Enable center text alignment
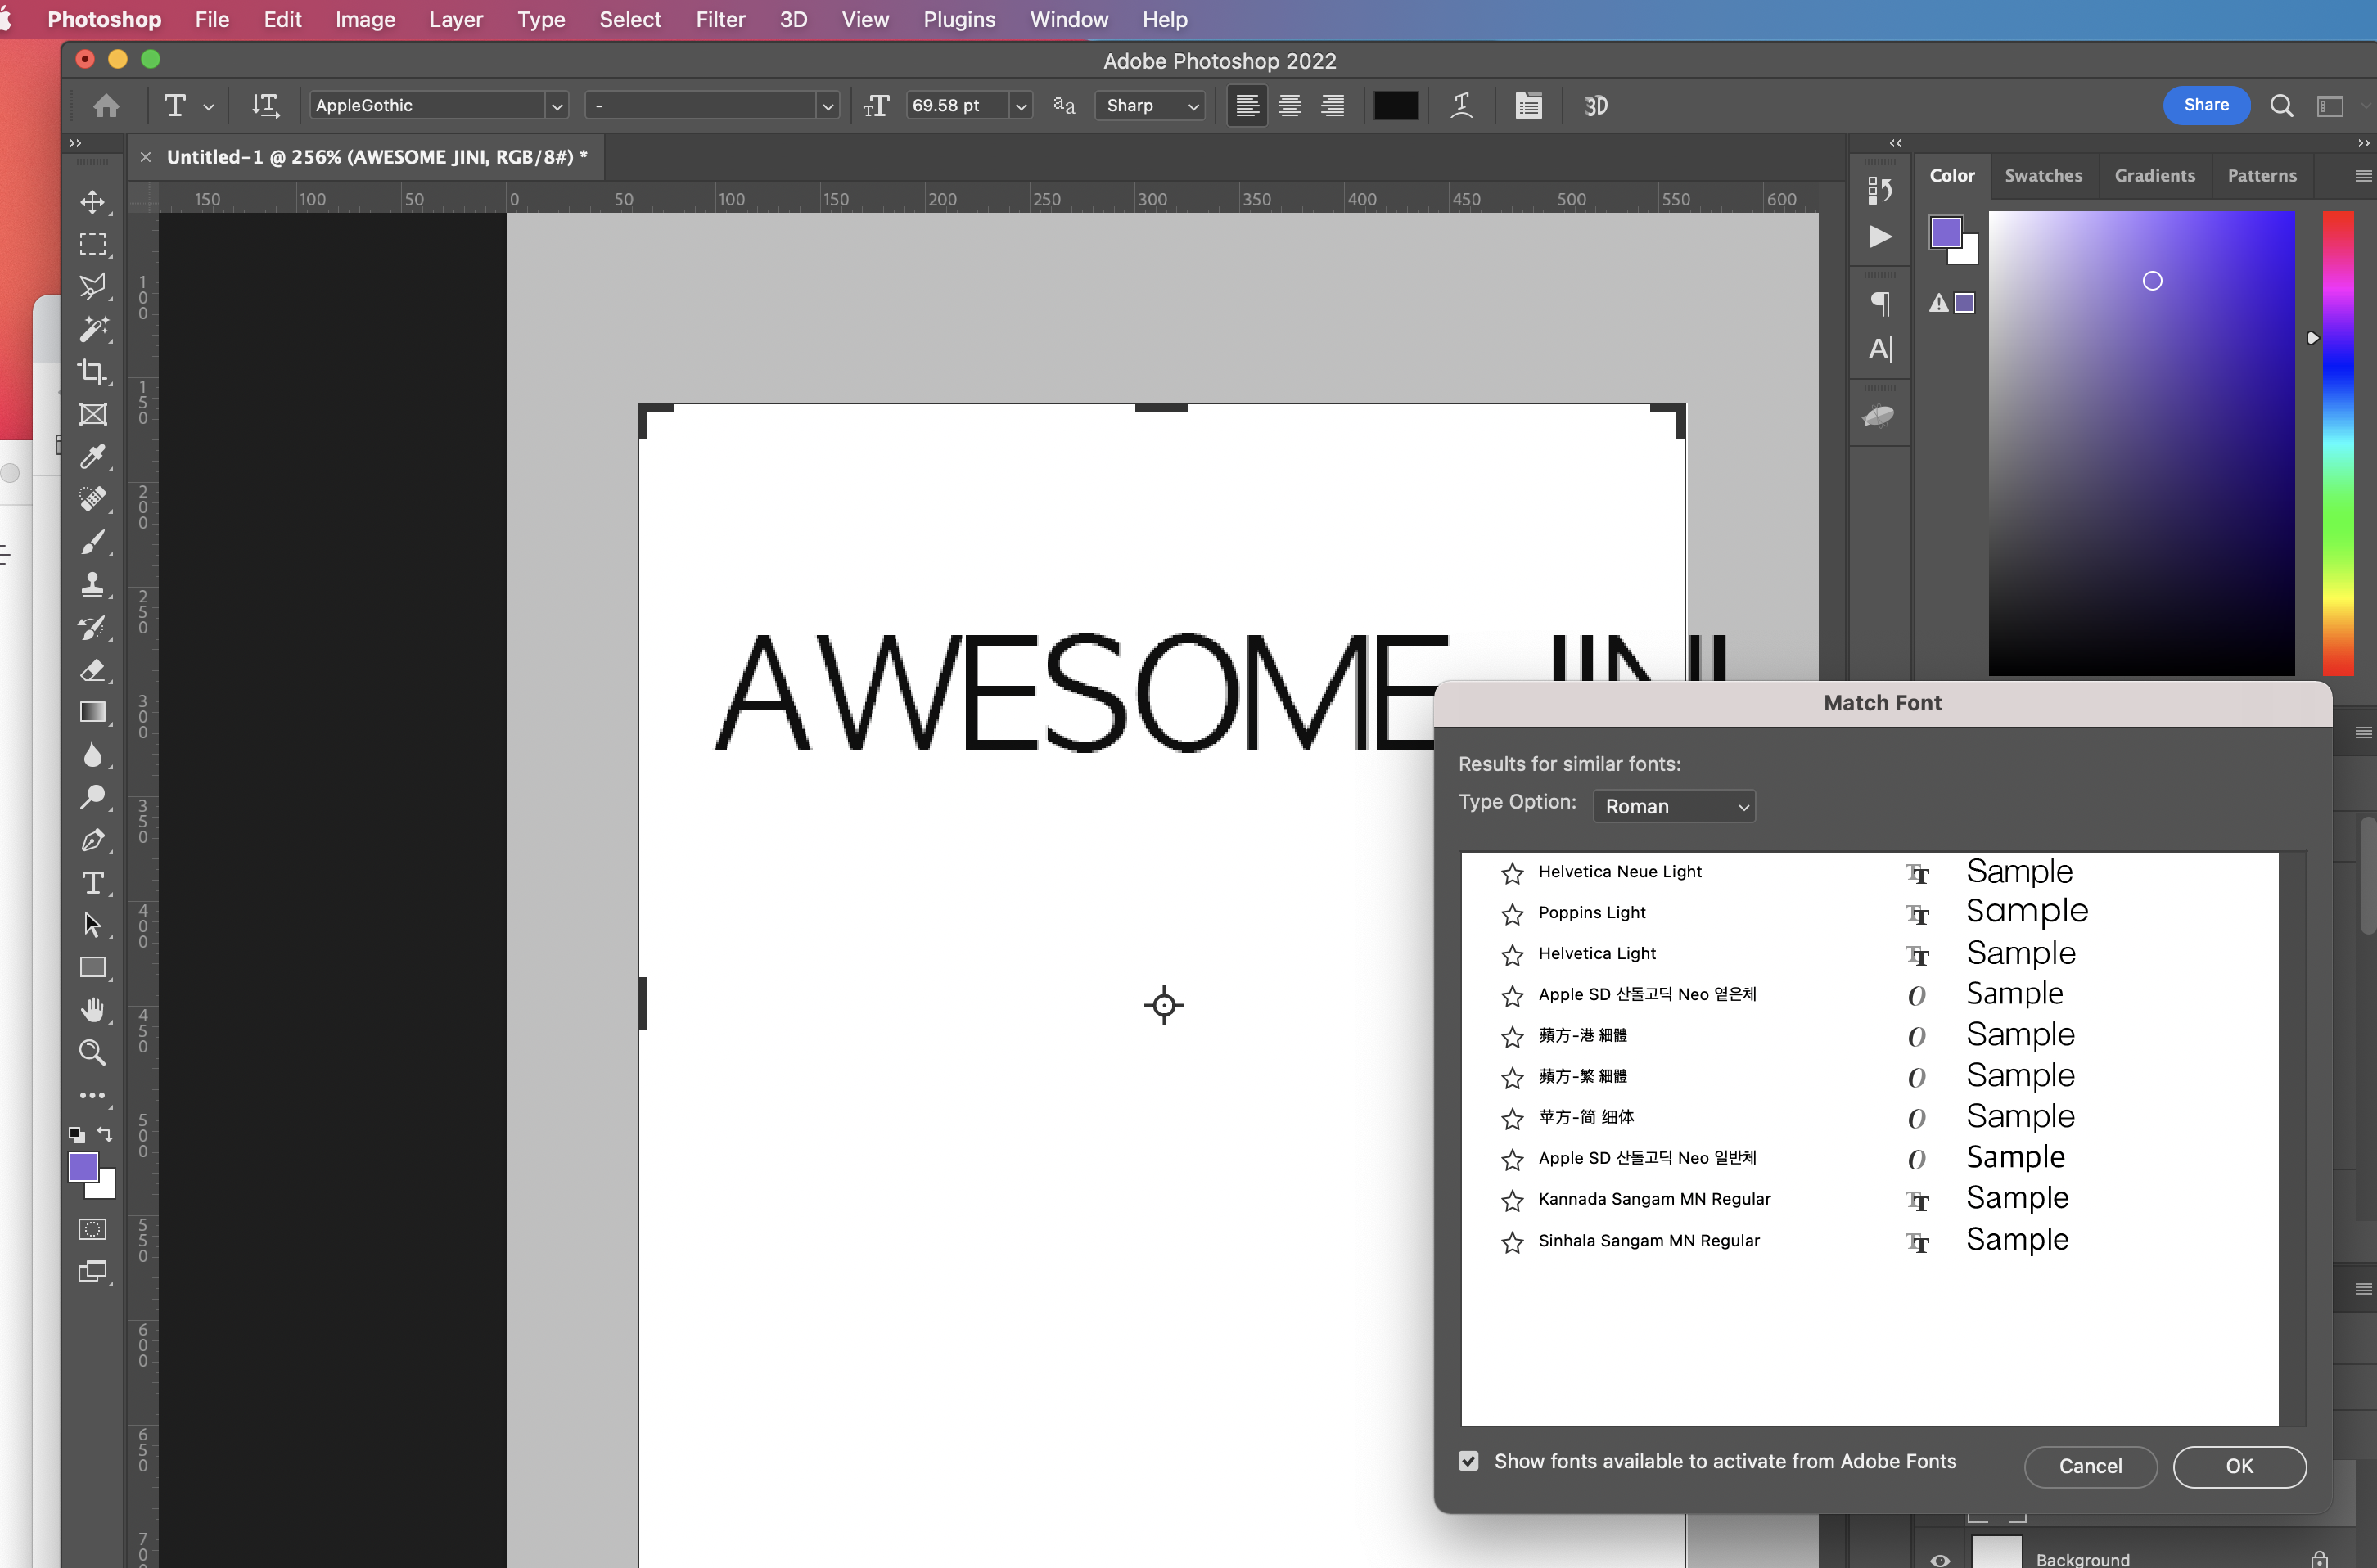Image resolution: width=2377 pixels, height=1568 pixels. [x=1290, y=106]
